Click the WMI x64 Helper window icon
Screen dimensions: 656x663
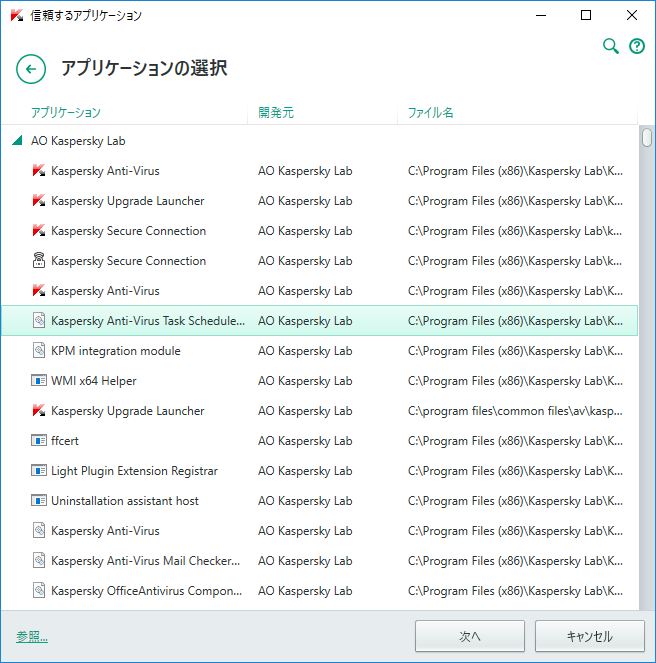(x=39, y=381)
